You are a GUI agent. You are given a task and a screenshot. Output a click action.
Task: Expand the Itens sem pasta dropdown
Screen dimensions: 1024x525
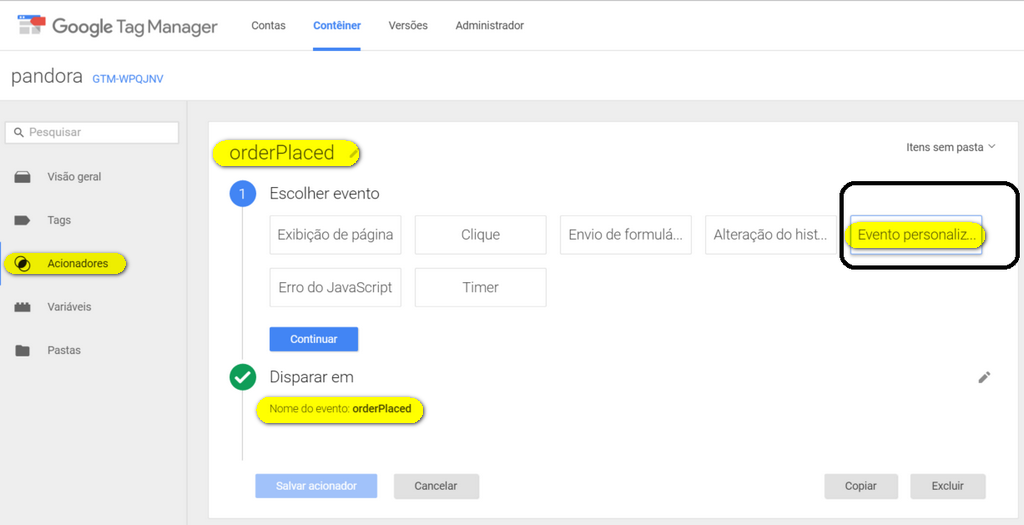[x=950, y=147]
